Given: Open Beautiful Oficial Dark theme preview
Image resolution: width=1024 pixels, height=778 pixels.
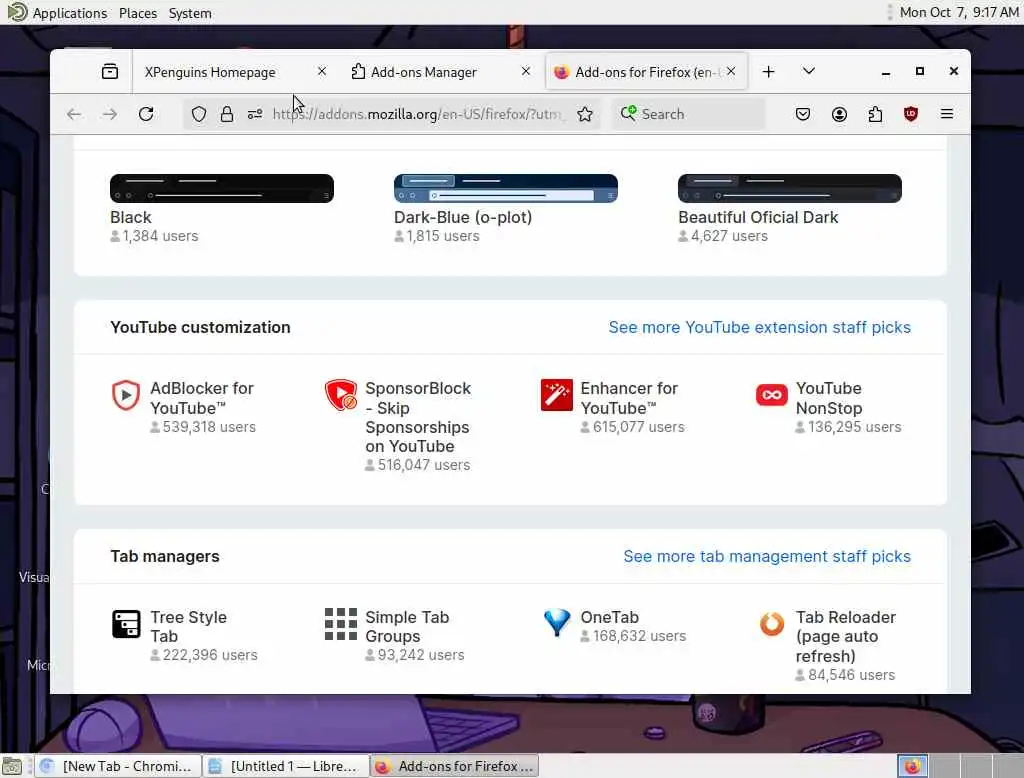Looking at the screenshot, I should pyautogui.click(x=790, y=188).
